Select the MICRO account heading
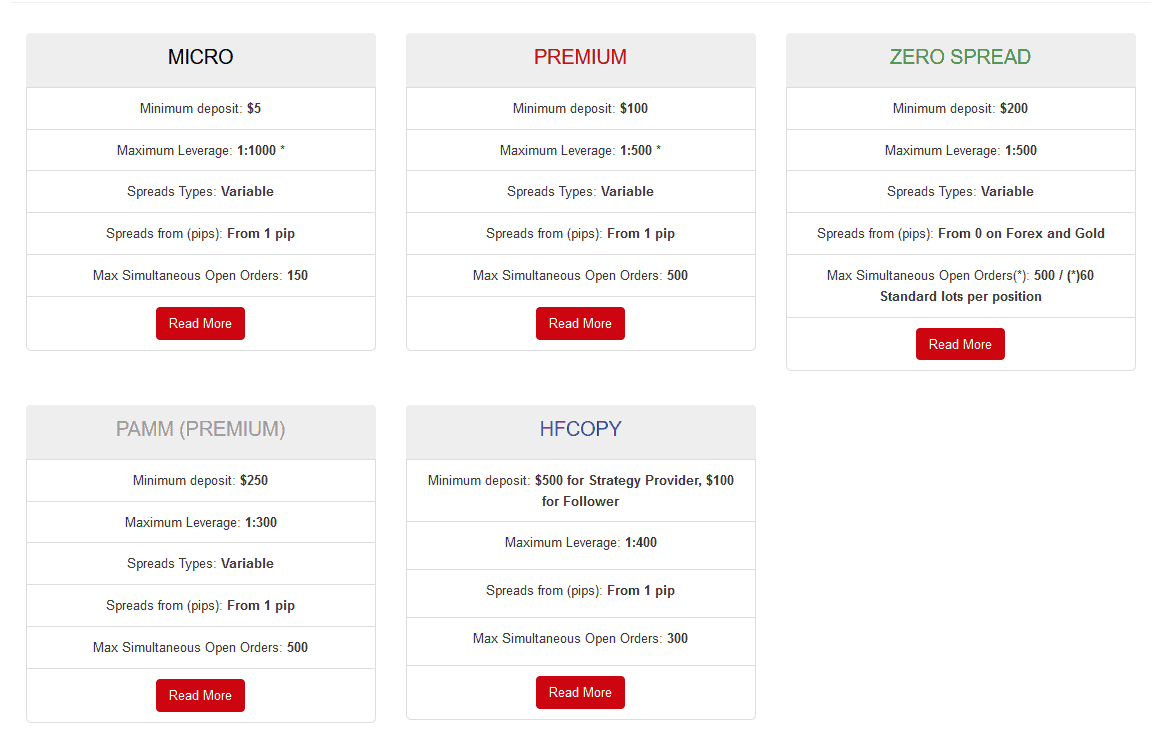Viewport: 1153px width, 741px height. [201, 57]
